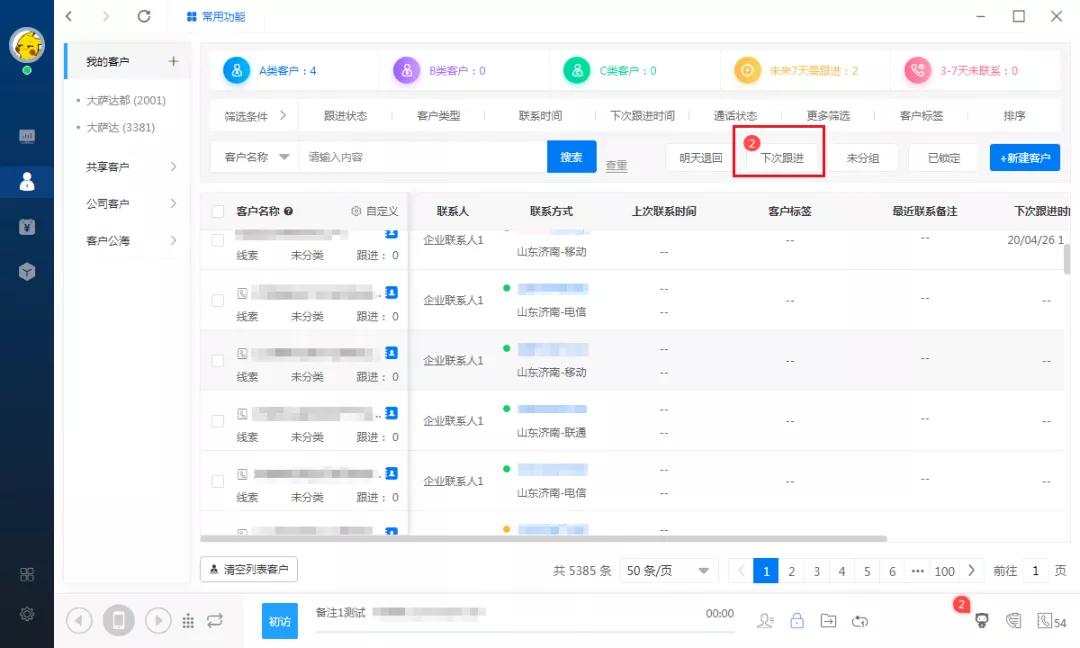Open the 常用功能 tab
Viewport: 1080px width, 648px height.
click(216, 17)
